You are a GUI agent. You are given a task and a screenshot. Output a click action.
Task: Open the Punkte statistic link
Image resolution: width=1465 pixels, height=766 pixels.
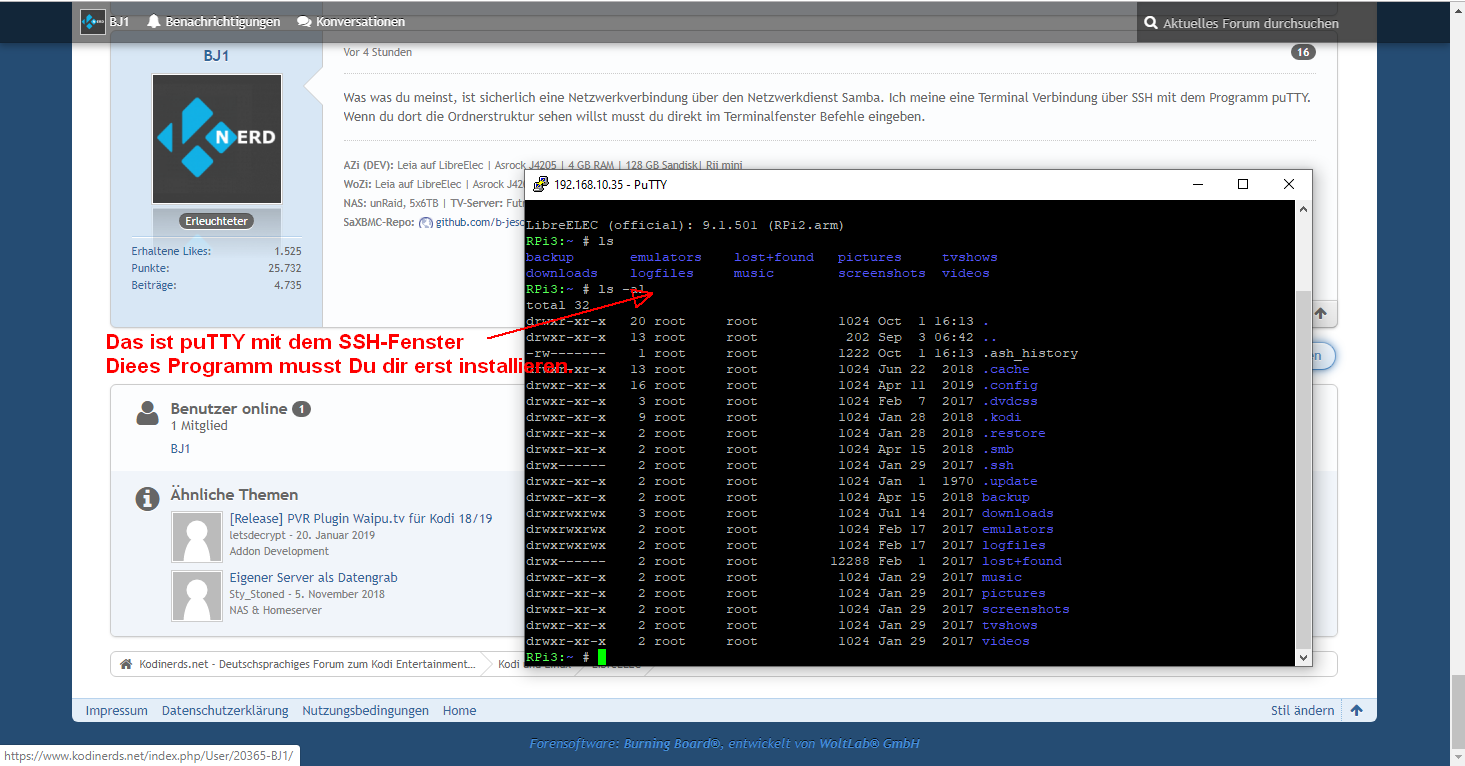(x=150, y=268)
